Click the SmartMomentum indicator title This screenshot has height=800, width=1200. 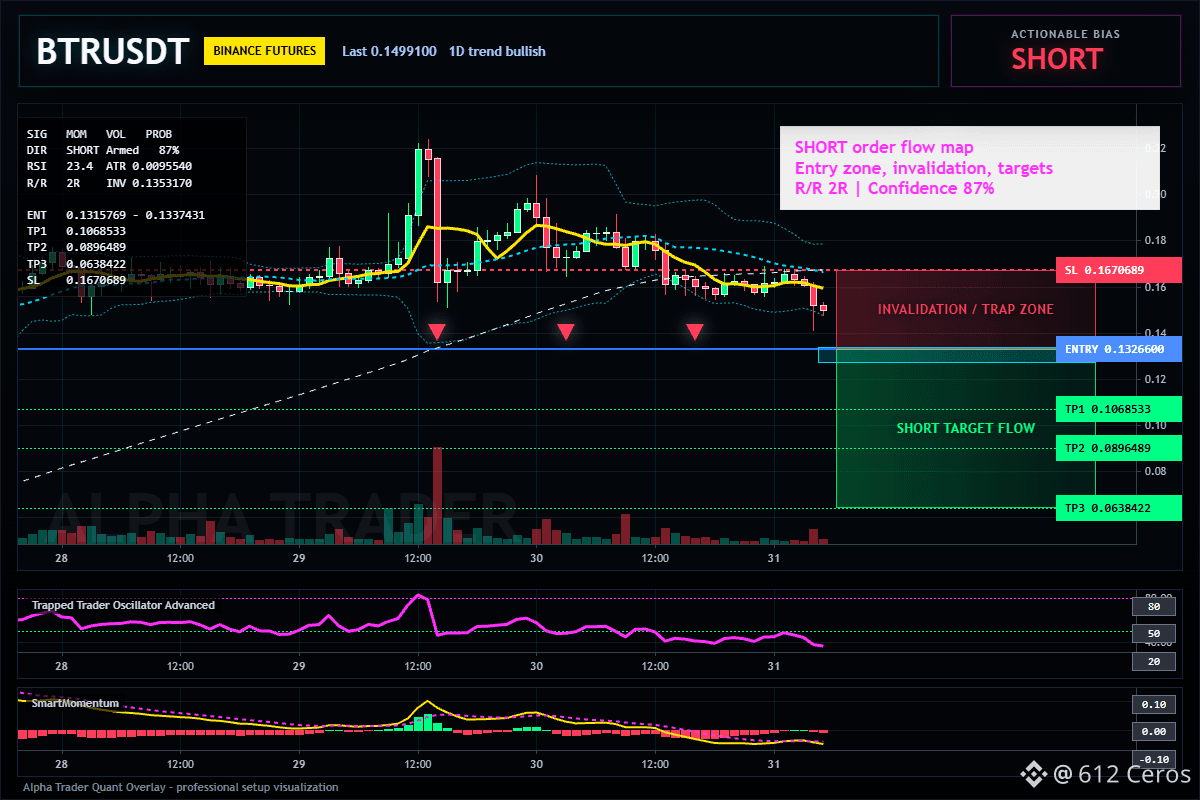coord(75,703)
